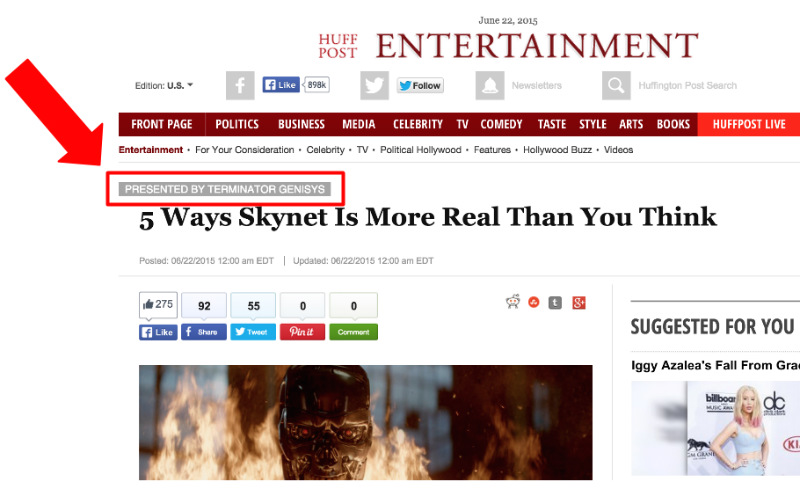
Task: Open Political Hollywood link
Action: tap(420, 149)
